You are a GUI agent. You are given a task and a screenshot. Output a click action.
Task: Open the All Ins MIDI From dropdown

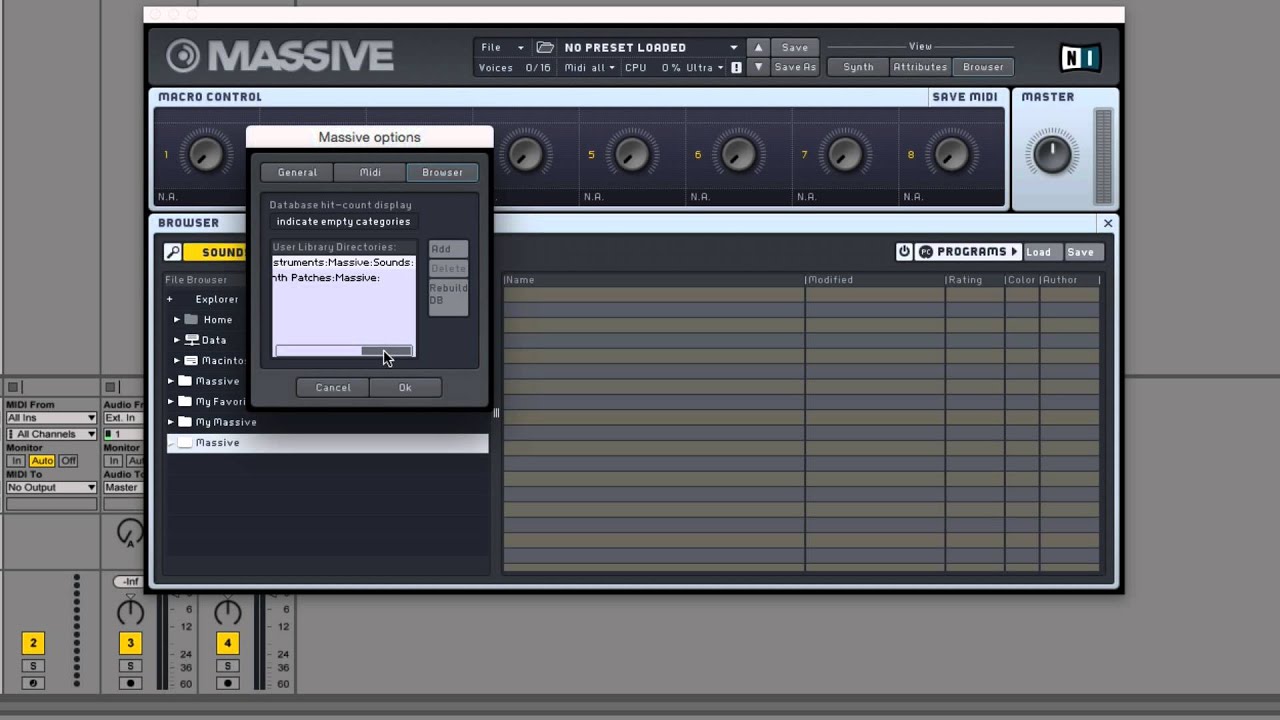pyautogui.click(x=51, y=418)
